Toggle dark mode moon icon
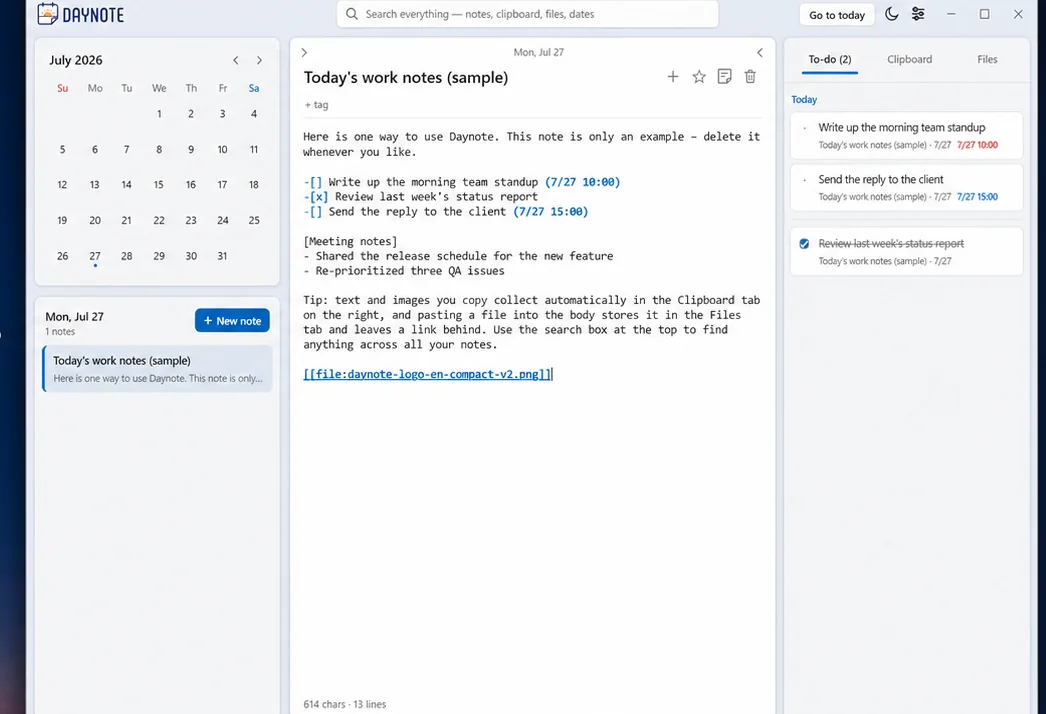Screen dimensions: 1046x714 point(891,14)
